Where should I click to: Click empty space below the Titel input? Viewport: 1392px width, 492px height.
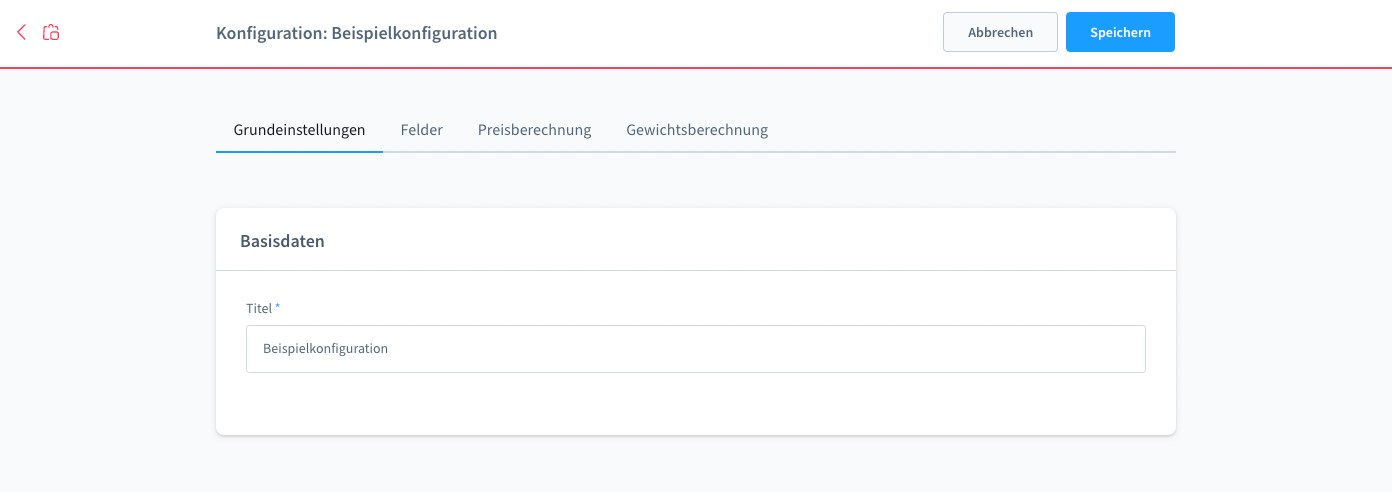695,404
